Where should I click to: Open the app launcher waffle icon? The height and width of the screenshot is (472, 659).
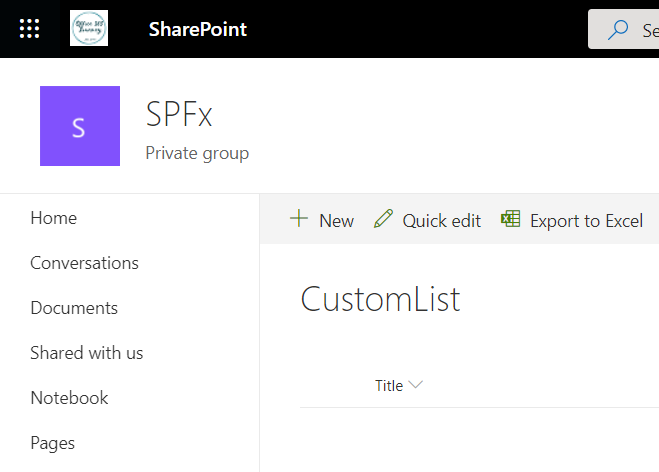[29, 29]
